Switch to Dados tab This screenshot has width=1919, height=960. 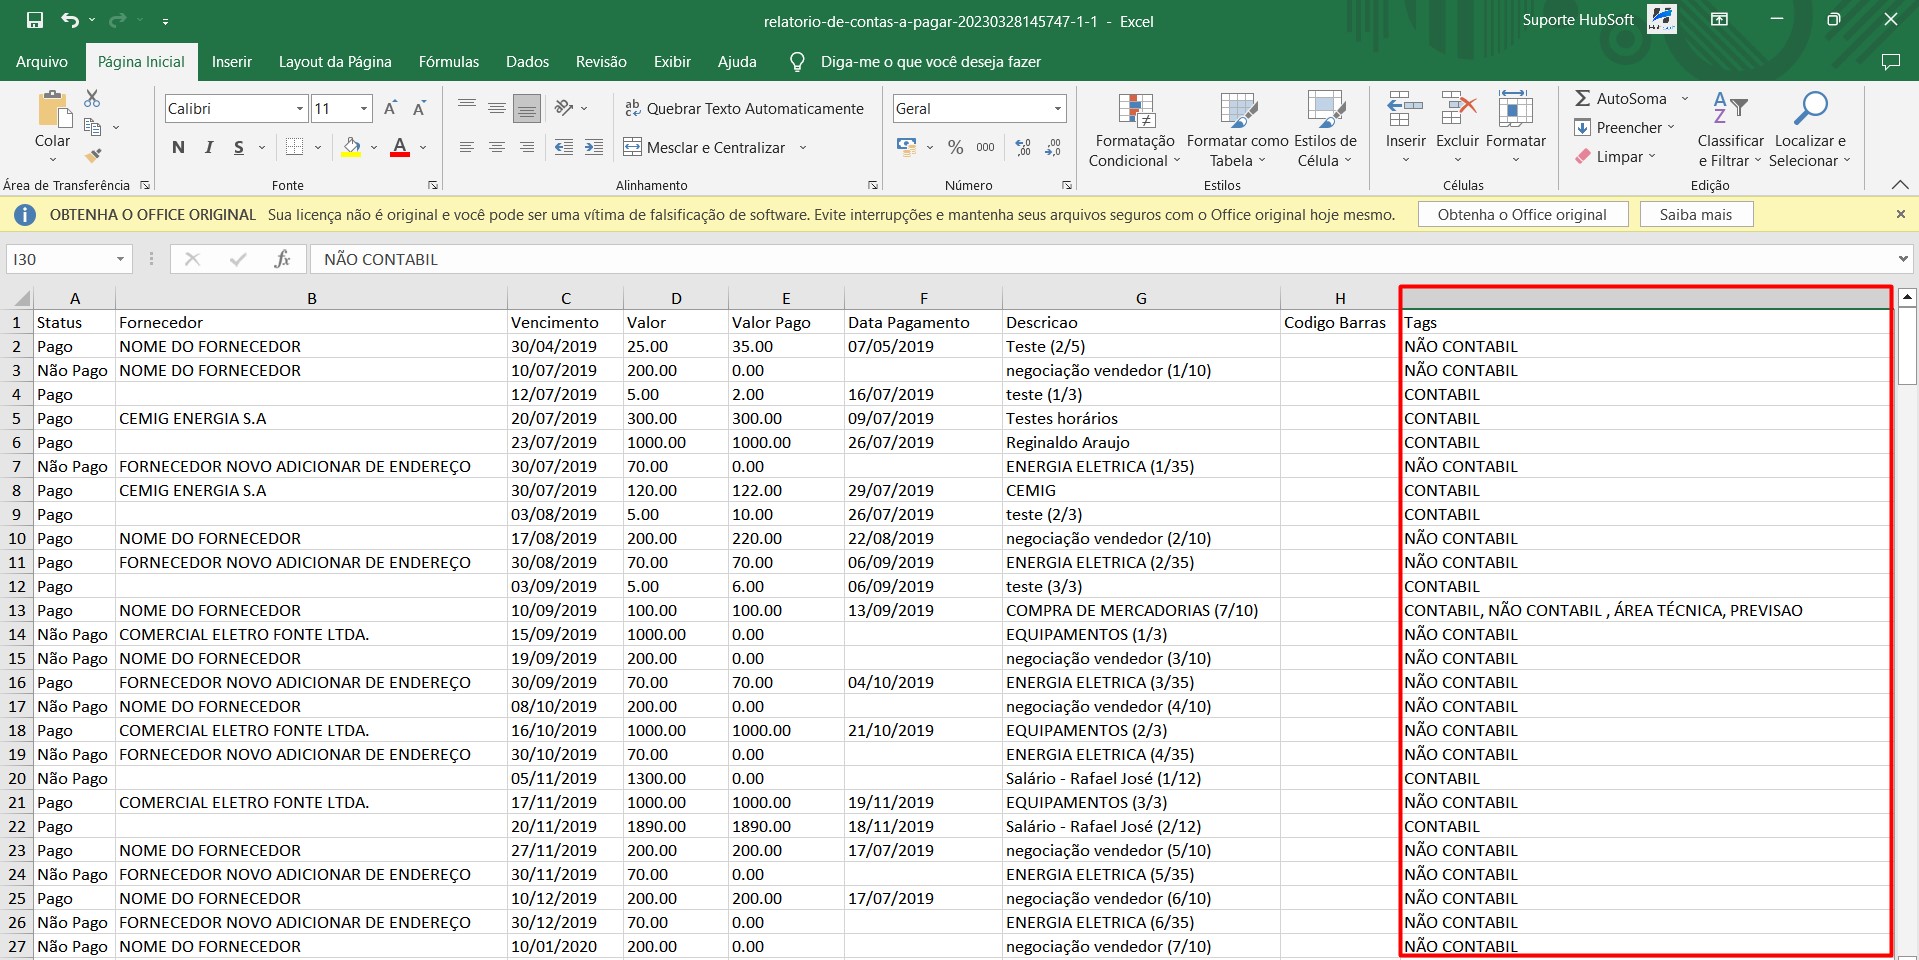527,62
